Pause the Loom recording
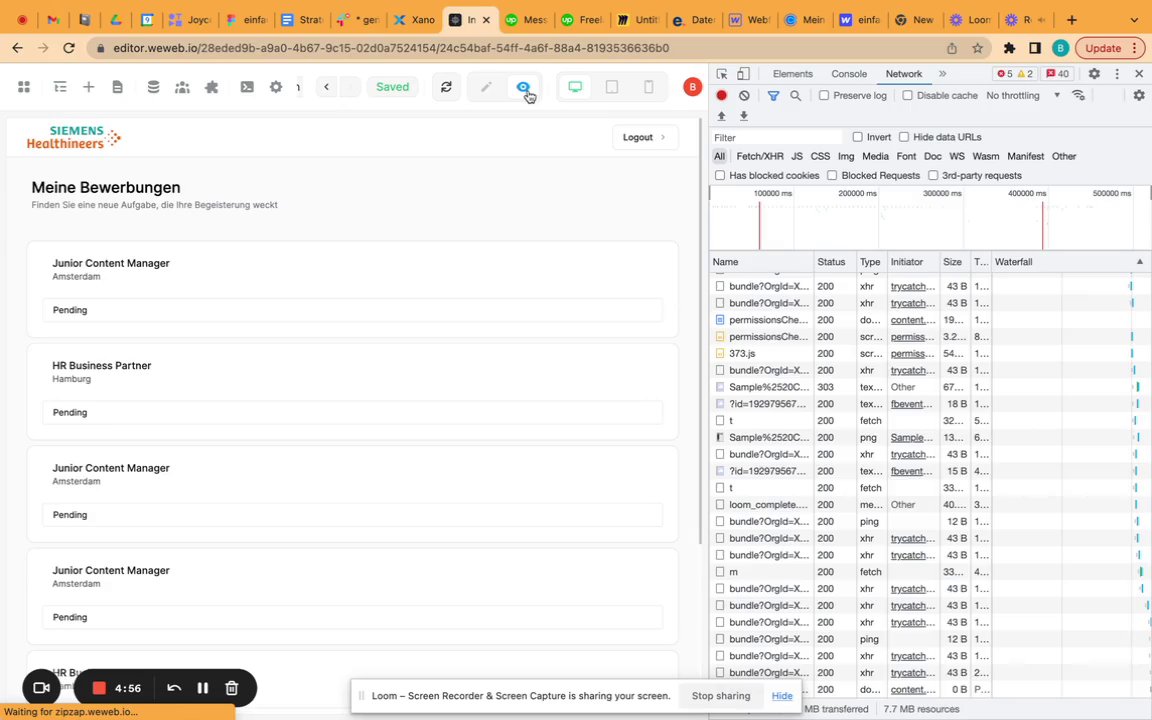1152x720 pixels. tap(203, 688)
